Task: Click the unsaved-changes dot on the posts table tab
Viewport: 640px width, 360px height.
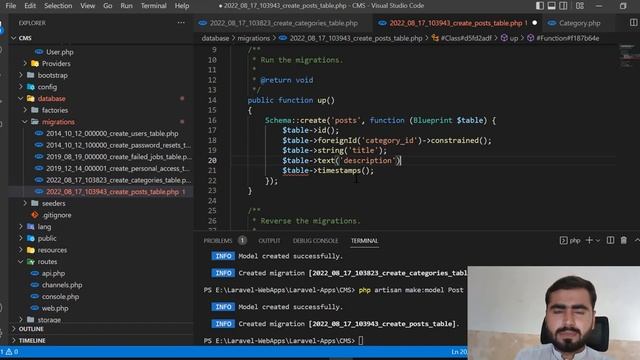Action: pos(535,23)
